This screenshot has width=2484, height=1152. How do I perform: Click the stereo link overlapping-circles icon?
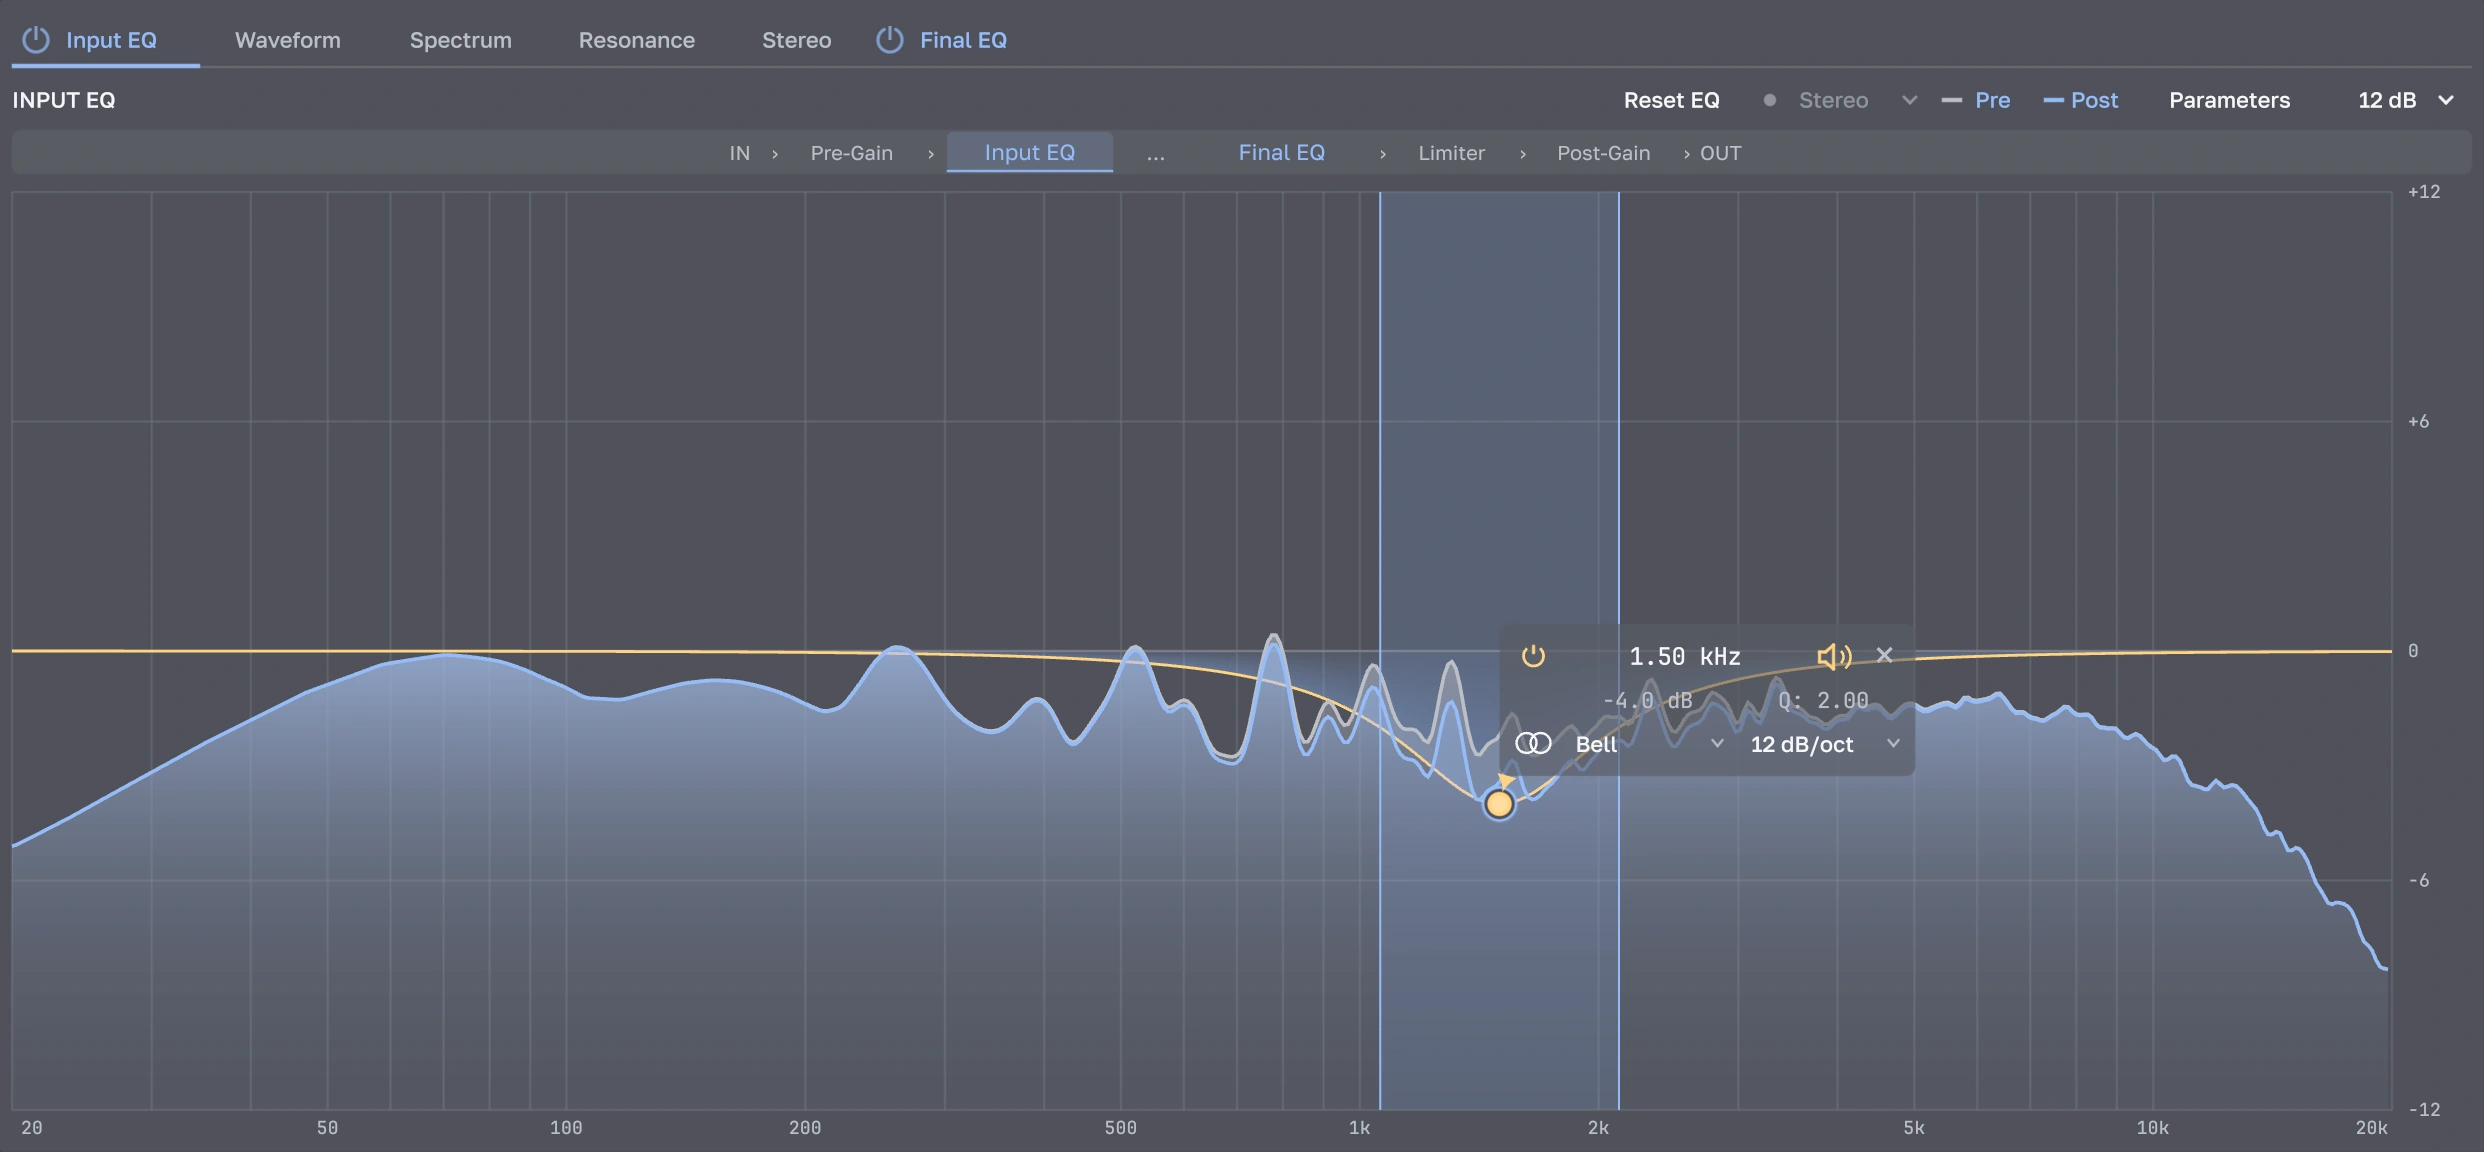(x=1533, y=743)
